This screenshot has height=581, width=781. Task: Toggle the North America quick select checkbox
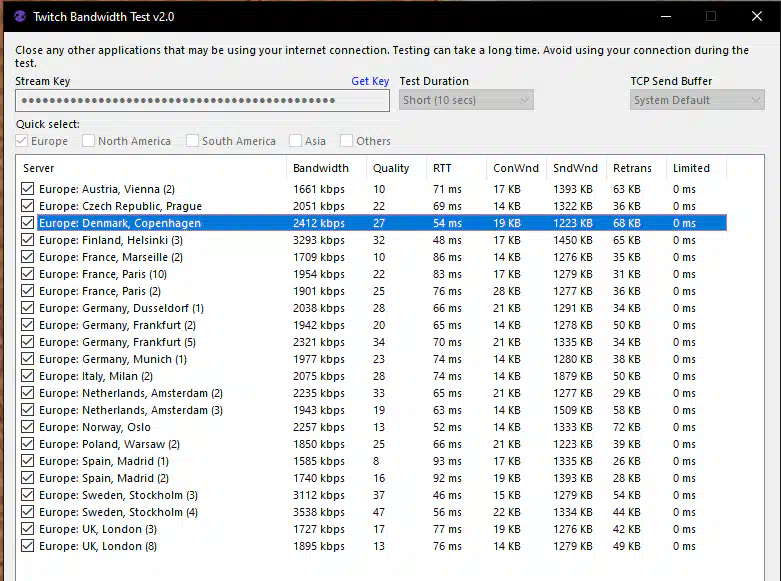pyautogui.click(x=88, y=141)
